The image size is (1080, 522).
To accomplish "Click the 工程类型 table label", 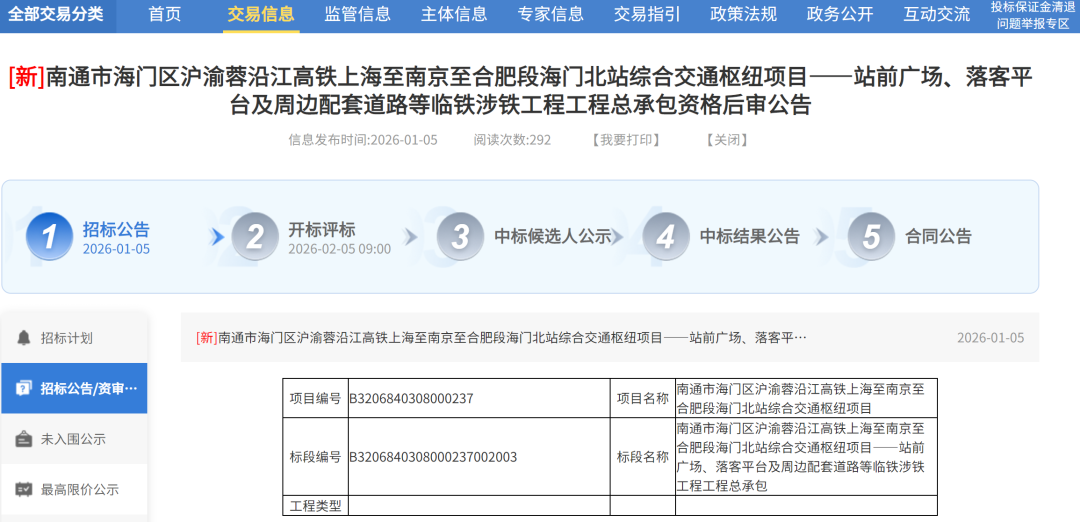I will [315, 506].
